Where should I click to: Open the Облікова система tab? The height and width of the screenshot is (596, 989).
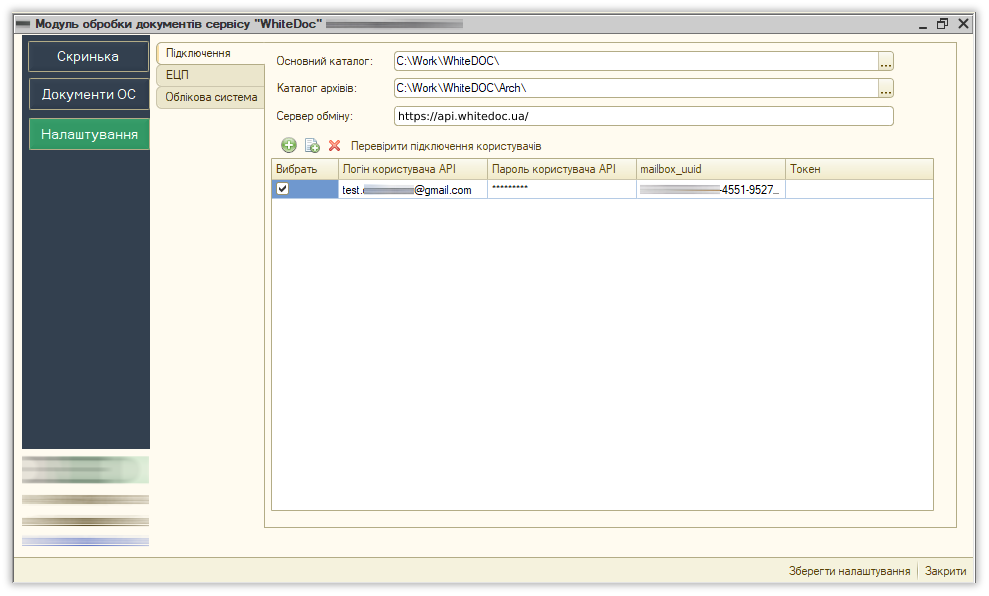(211, 97)
